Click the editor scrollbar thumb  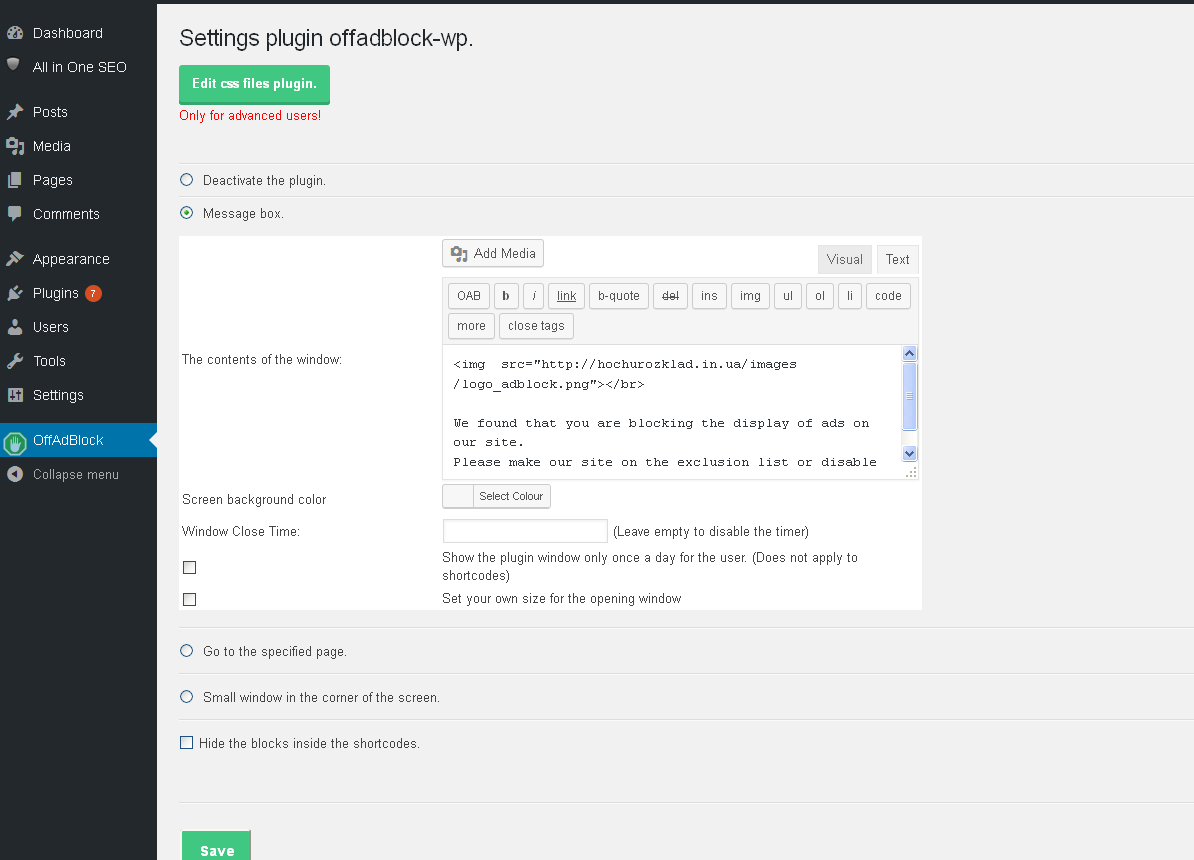coord(909,396)
